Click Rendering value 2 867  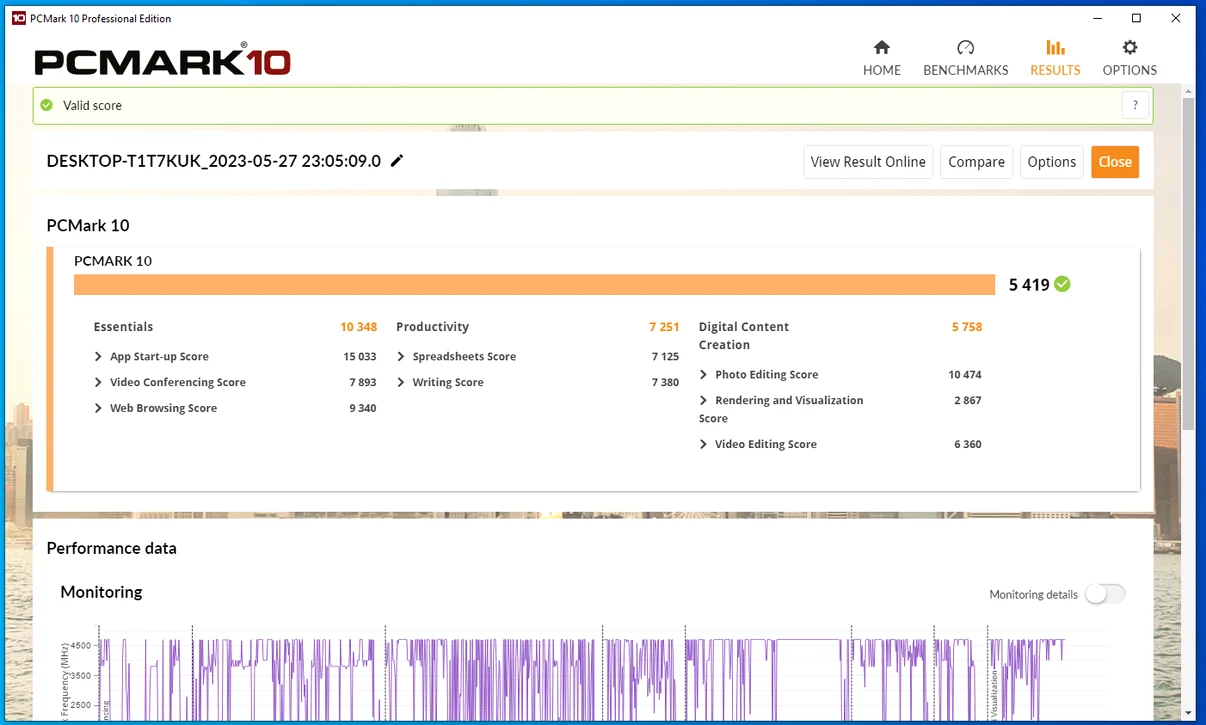(x=968, y=400)
